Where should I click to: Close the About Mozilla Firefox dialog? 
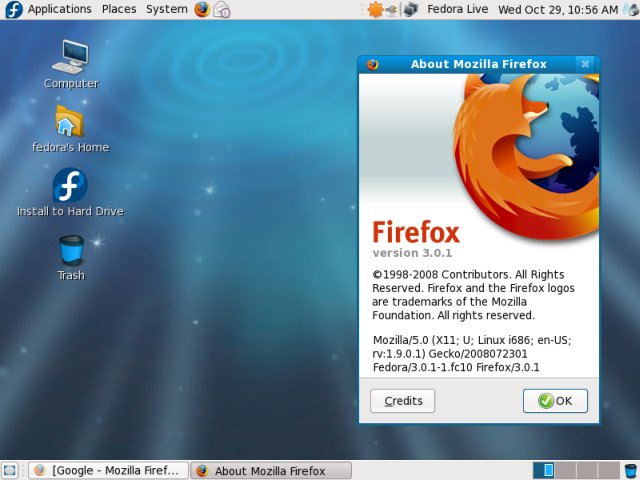[585, 64]
